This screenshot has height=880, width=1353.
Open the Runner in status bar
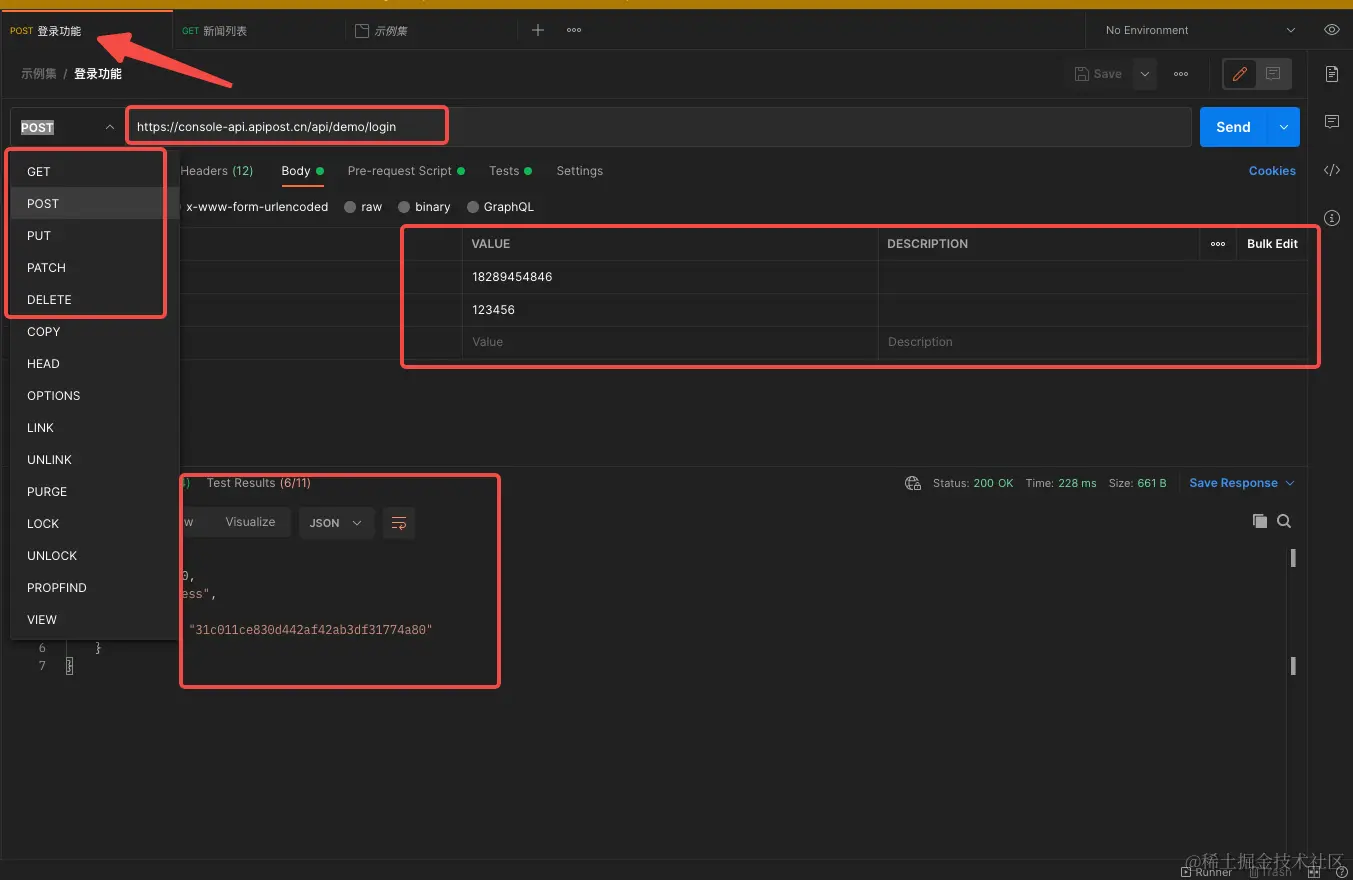(1207, 872)
